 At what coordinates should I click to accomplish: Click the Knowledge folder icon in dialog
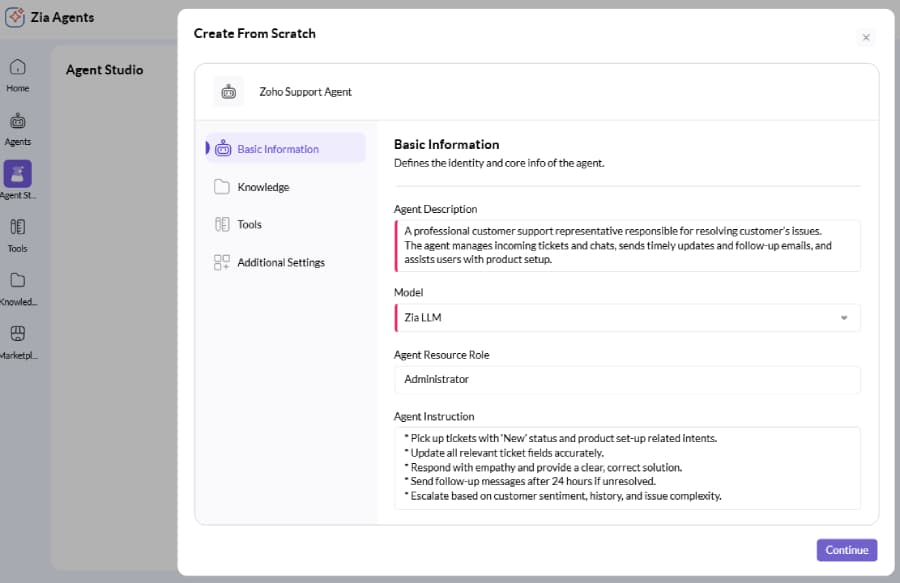pos(222,186)
